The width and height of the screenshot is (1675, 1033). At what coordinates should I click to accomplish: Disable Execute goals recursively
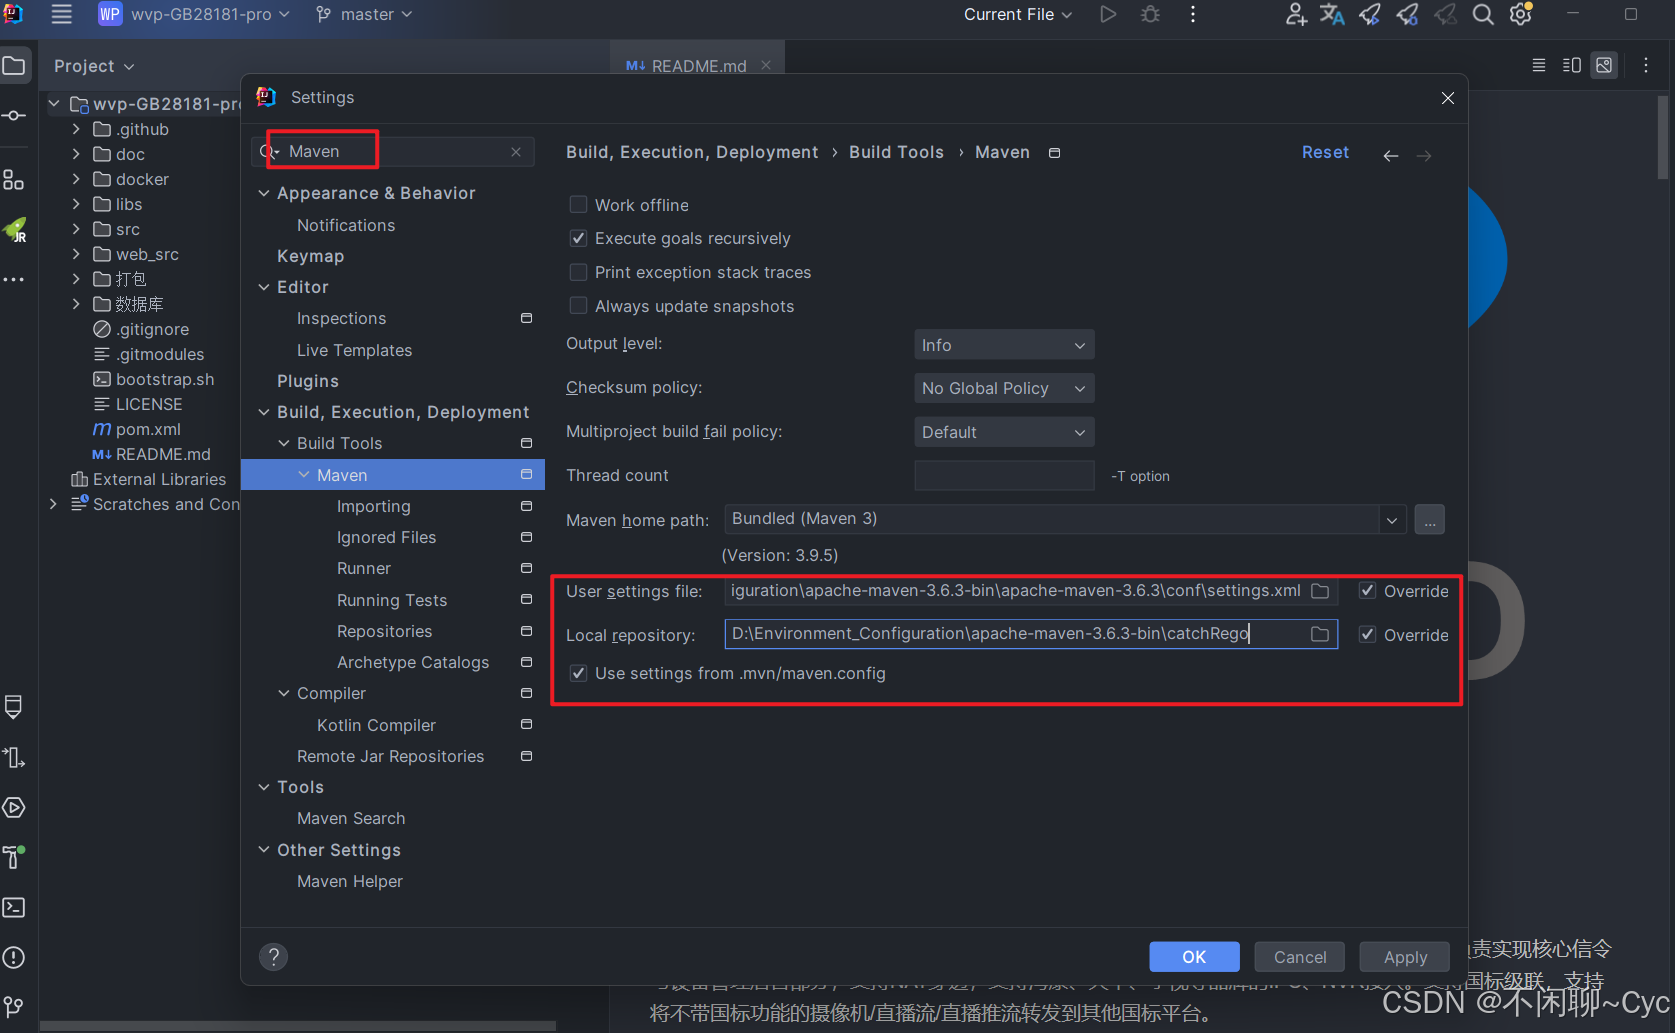(578, 238)
